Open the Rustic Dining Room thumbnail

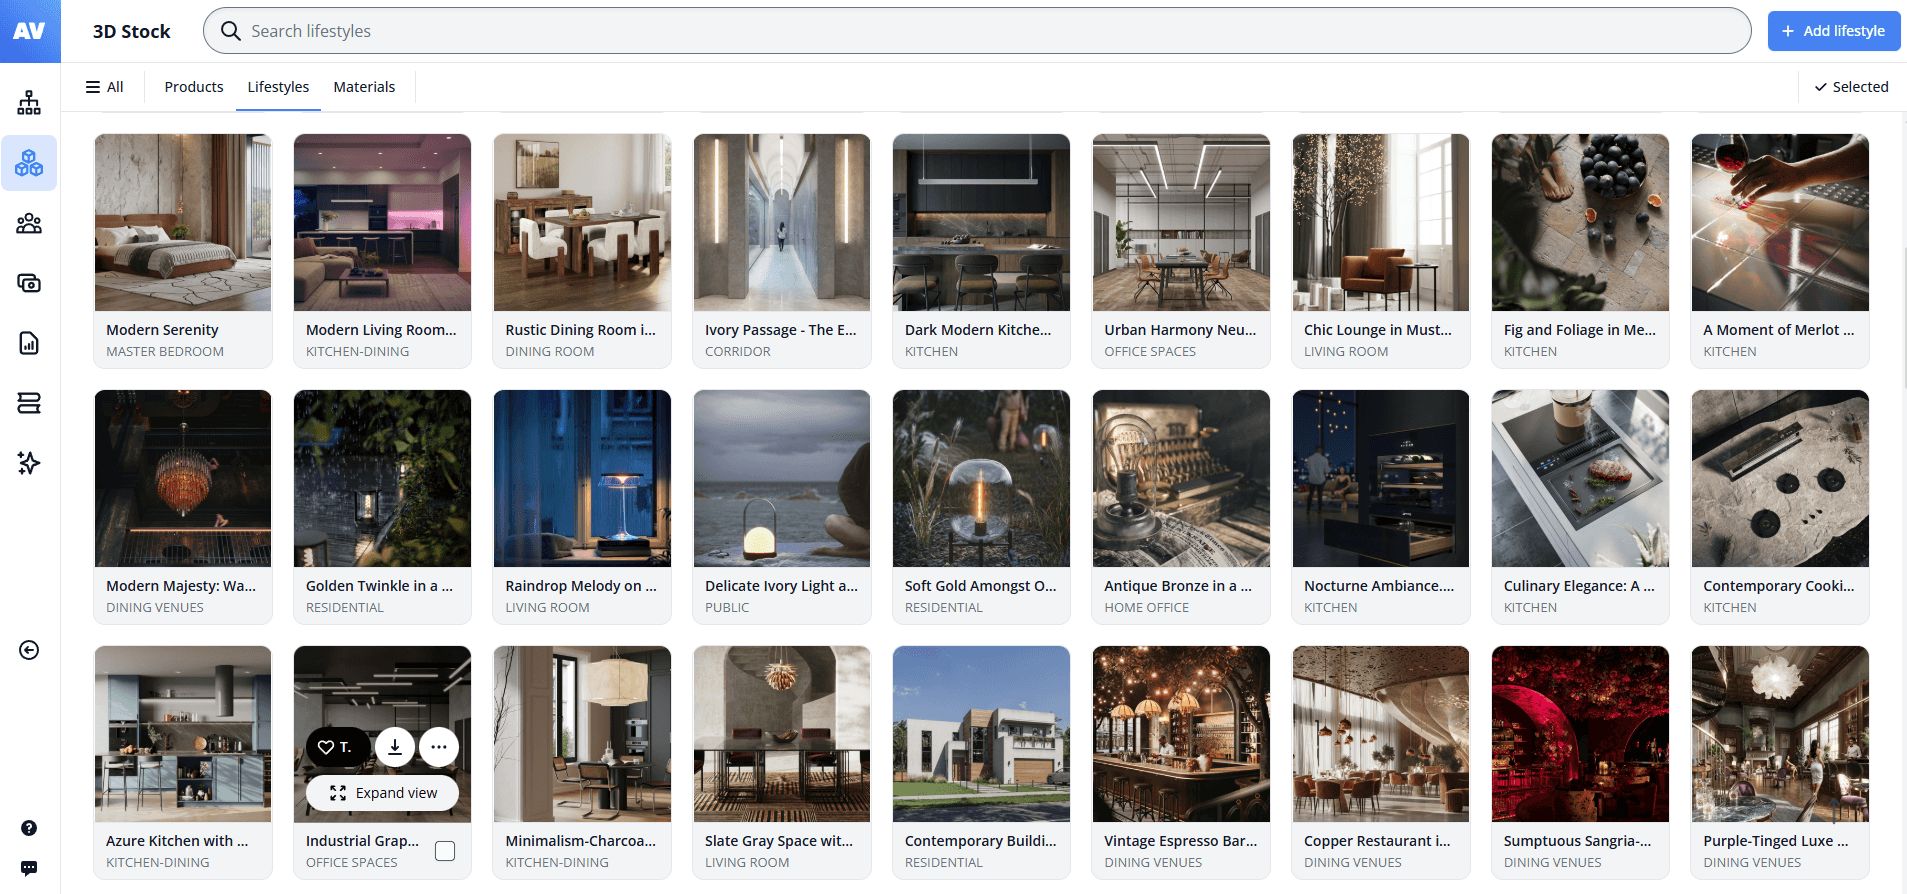[x=582, y=223]
